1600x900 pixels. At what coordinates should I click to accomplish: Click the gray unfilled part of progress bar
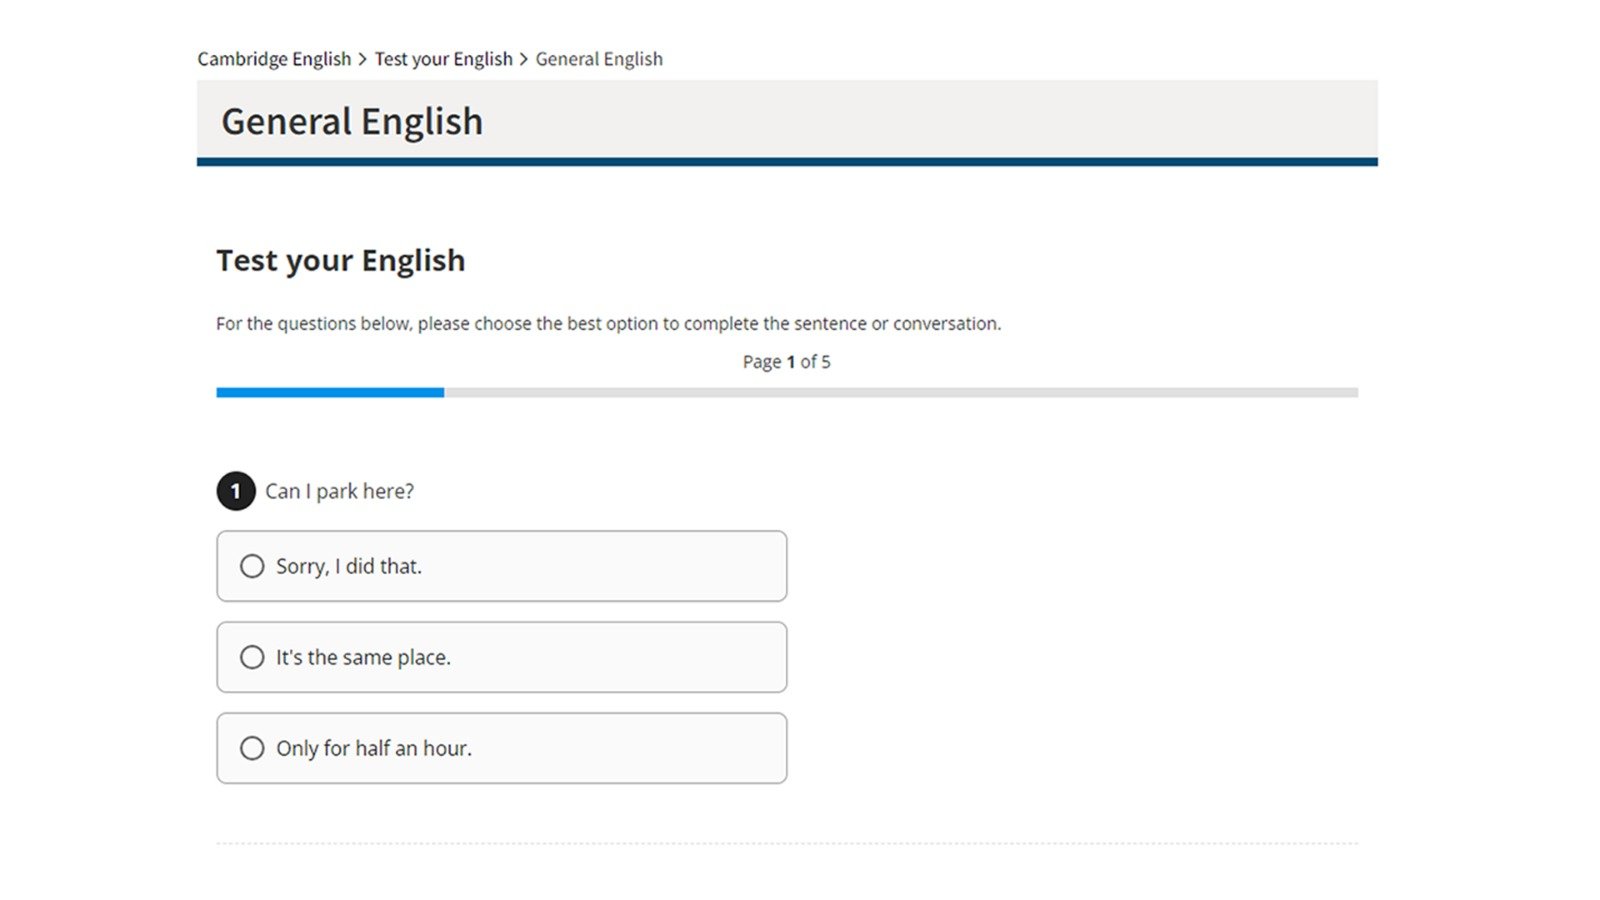(900, 393)
